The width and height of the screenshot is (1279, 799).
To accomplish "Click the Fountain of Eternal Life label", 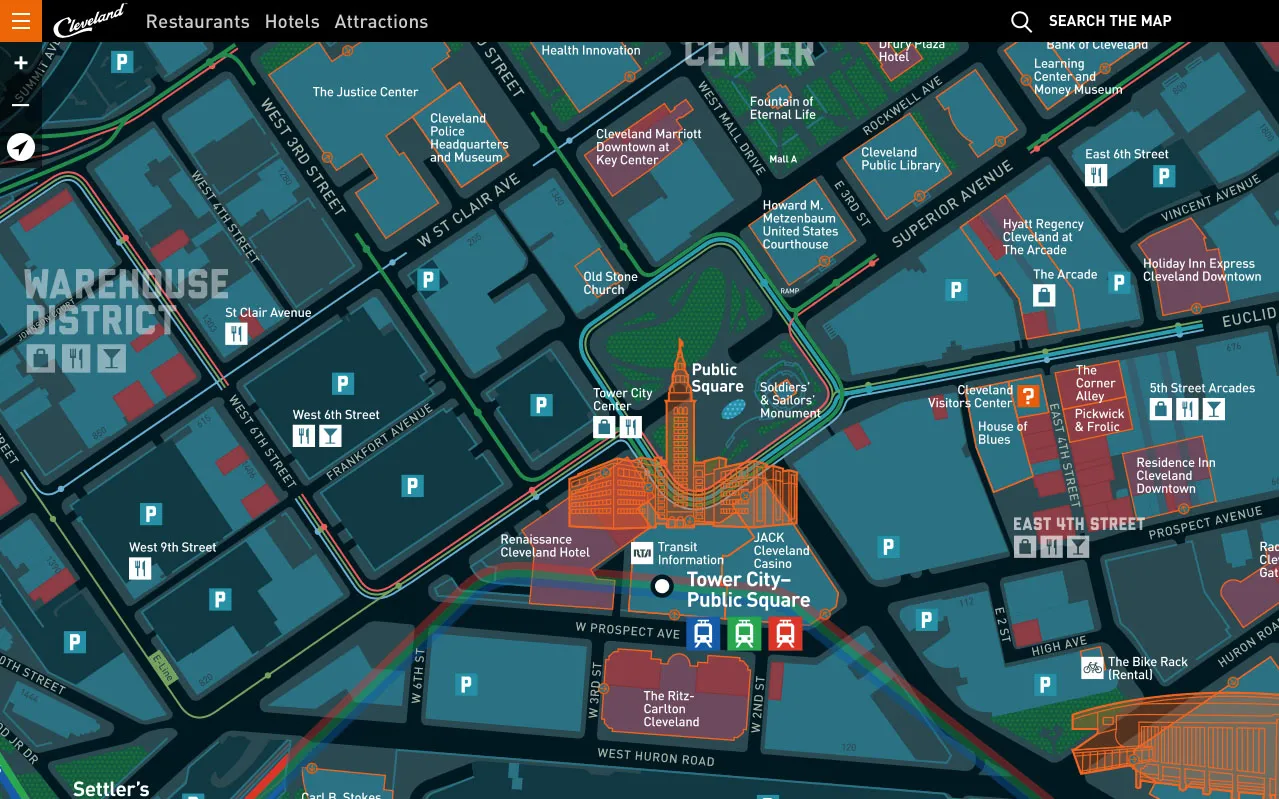I will (782, 108).
